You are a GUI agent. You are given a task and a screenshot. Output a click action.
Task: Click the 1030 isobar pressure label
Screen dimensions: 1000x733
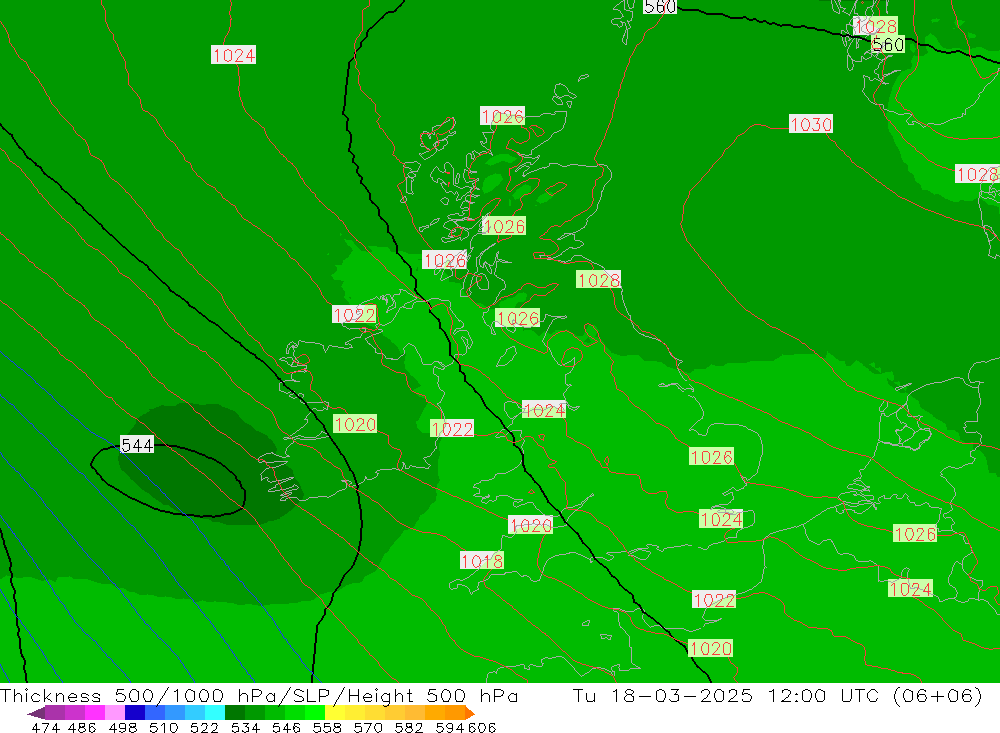pyautogui.click(x=811, y=124)
